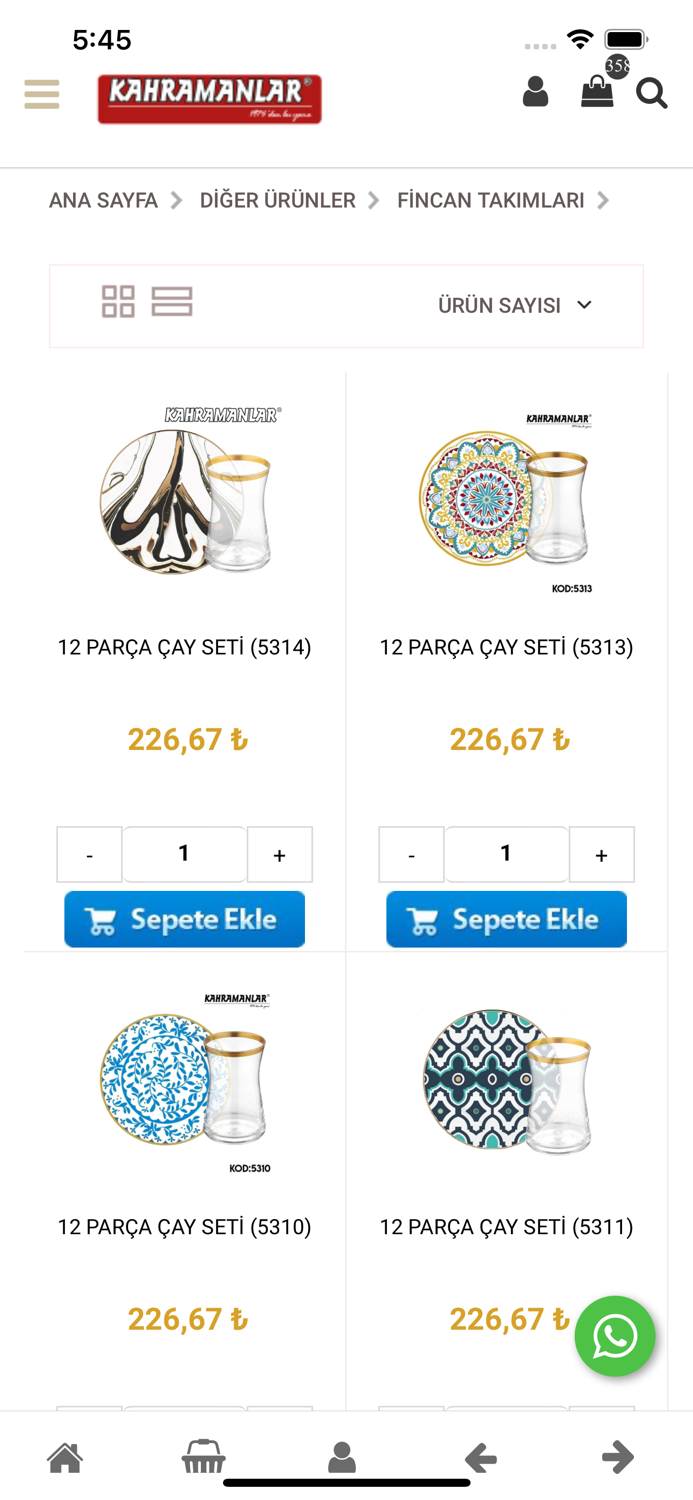Open the search function
The image size is (693, 1500).
click(651, 93)
